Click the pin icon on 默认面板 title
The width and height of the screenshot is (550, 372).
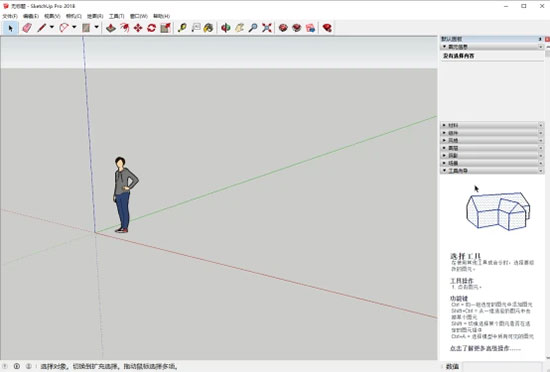click(540, 39)
